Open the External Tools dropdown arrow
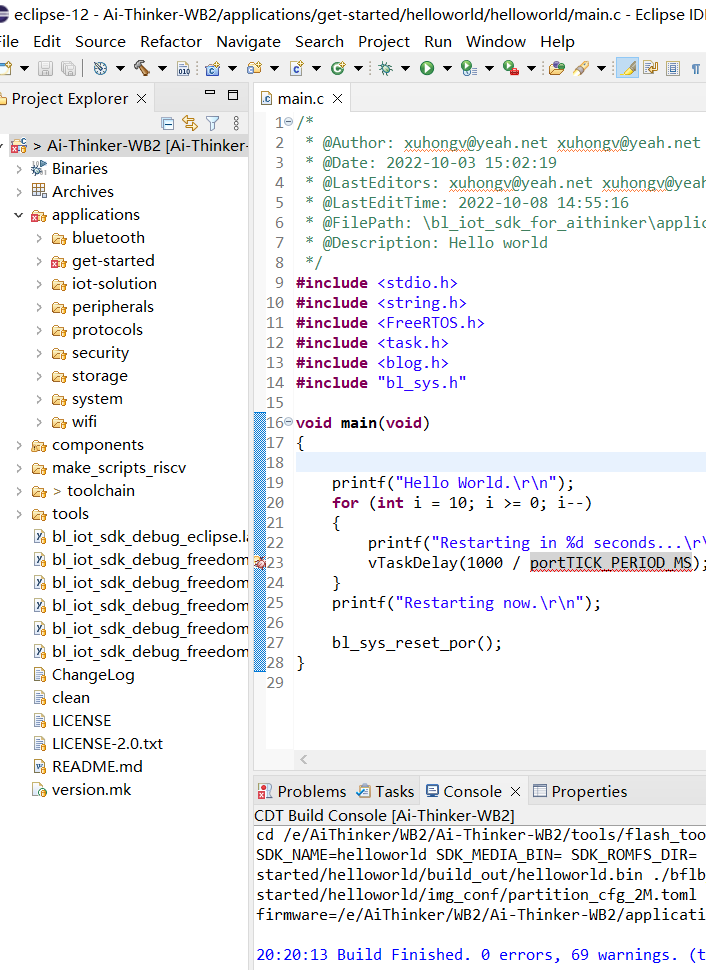This screenshot has width=706, height=970. click(x=531, y=68)
